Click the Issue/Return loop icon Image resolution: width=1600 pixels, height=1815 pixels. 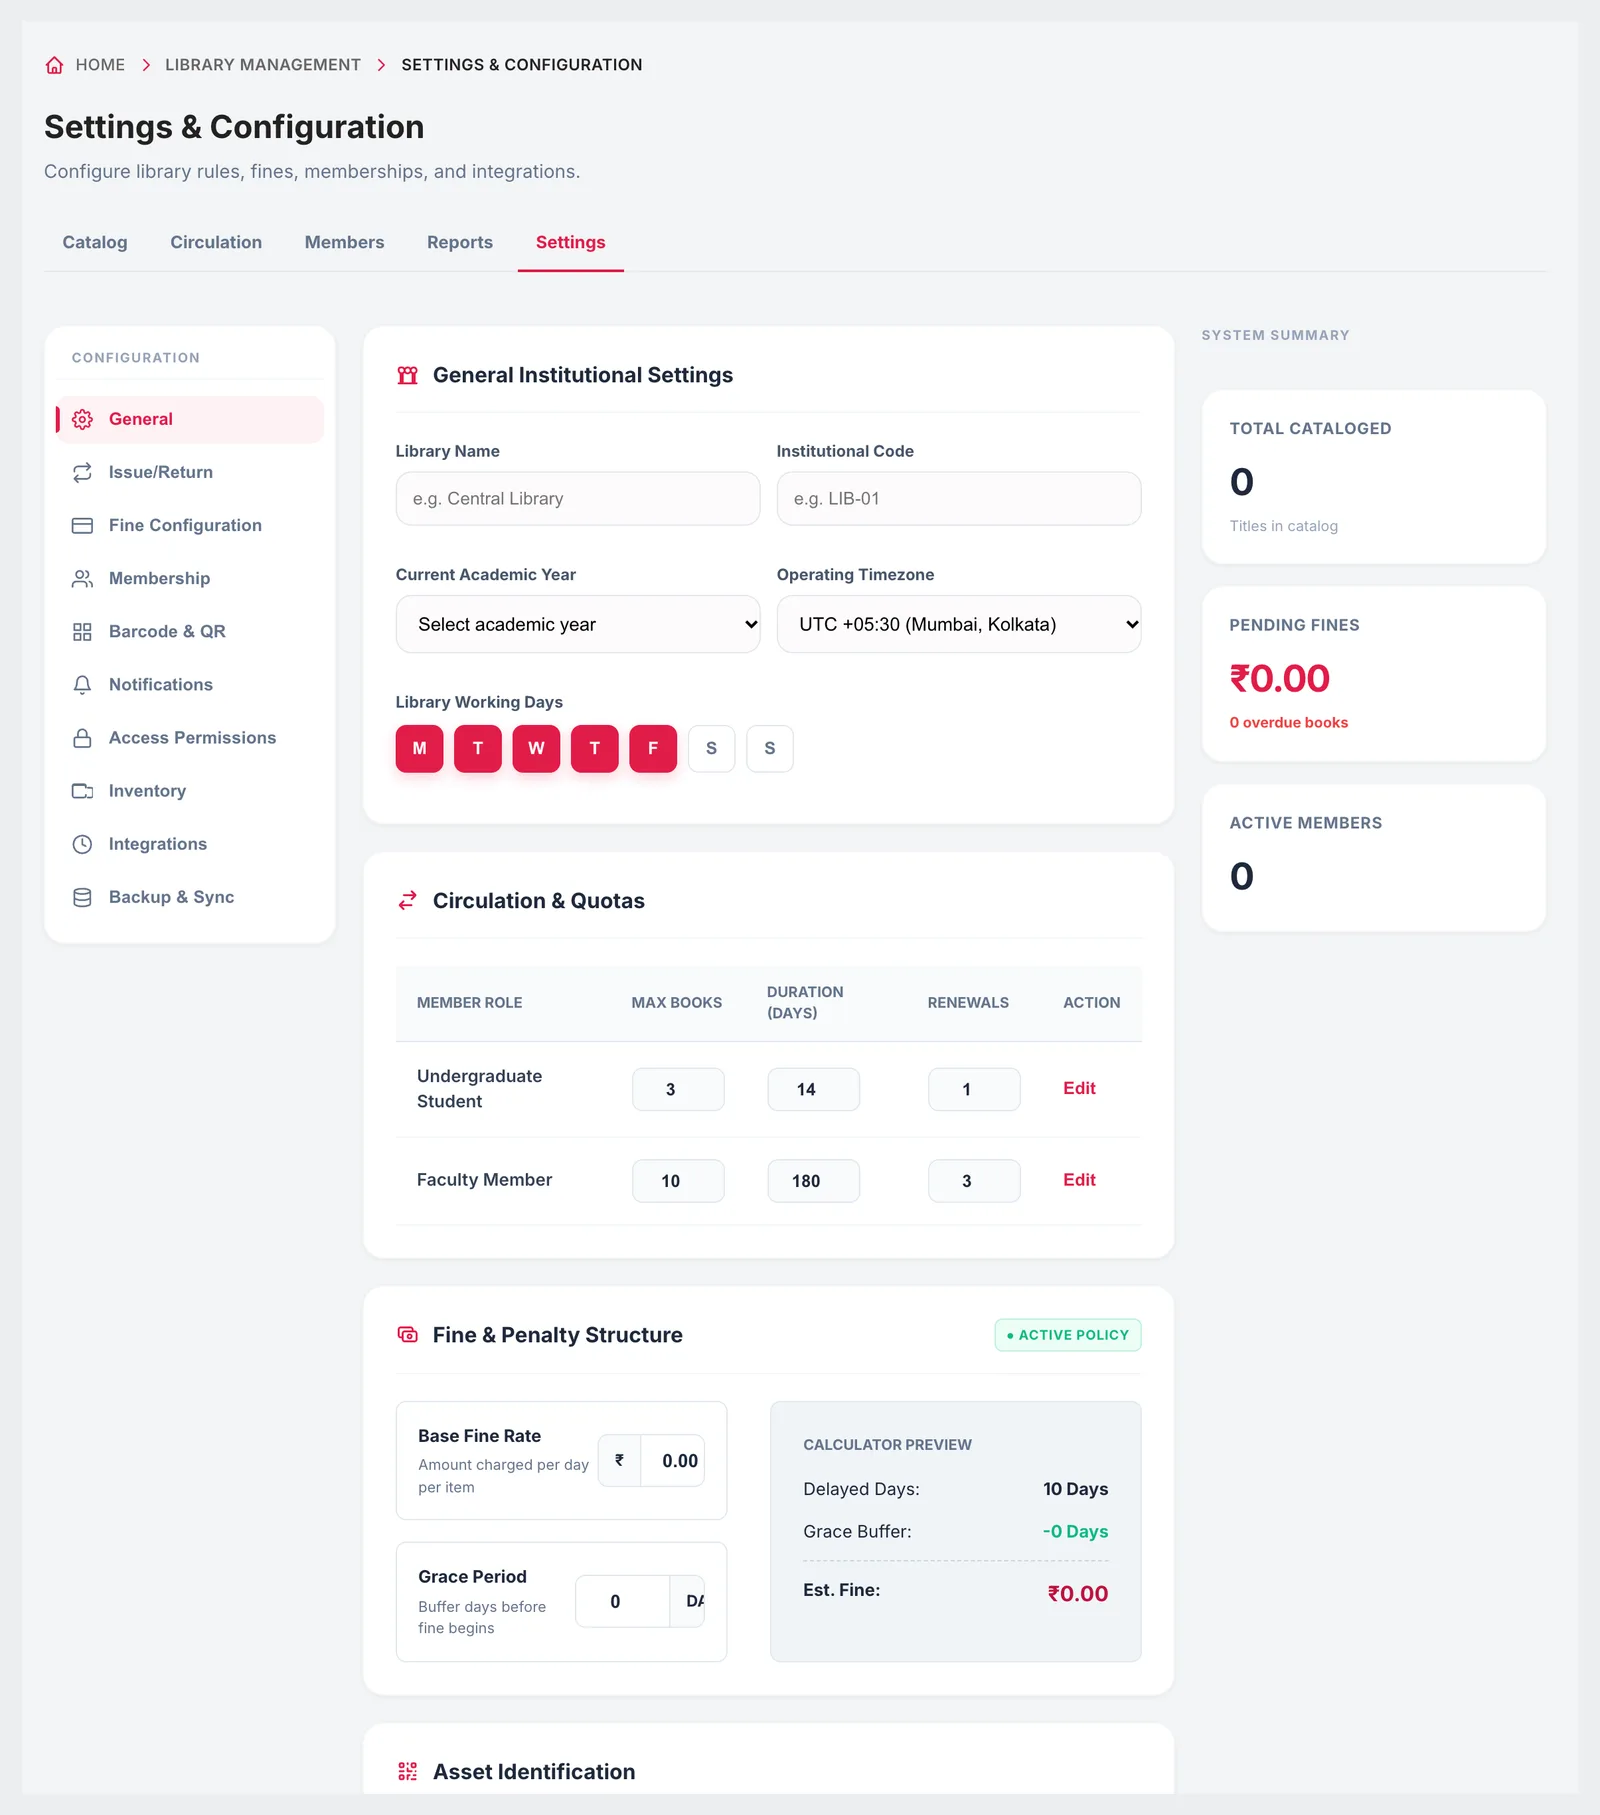tap(83, 473)
